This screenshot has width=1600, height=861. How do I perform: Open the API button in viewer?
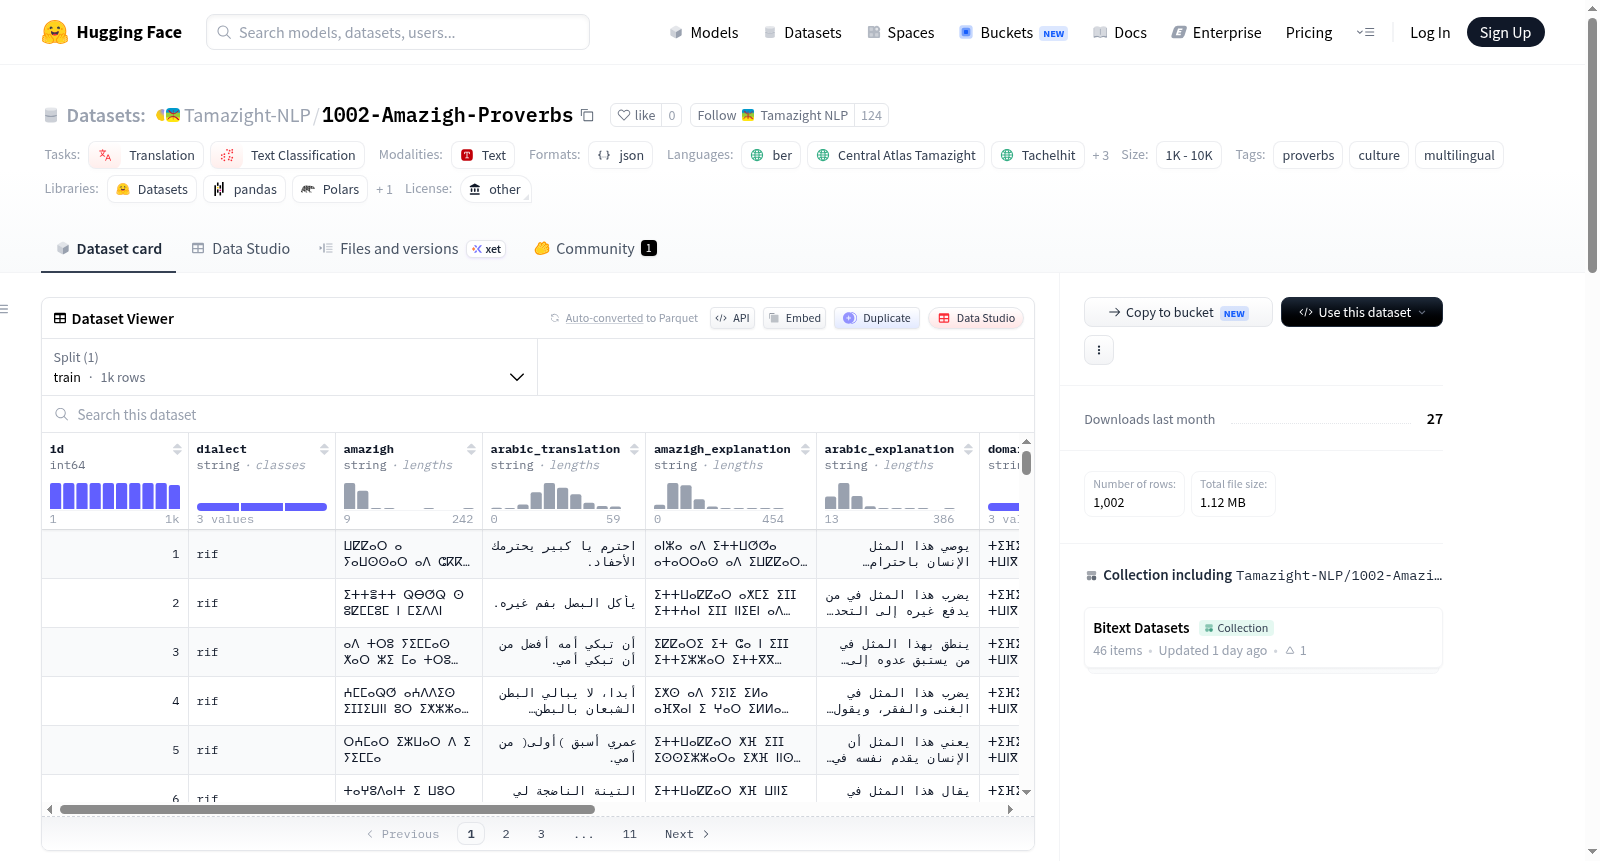[x=732, y=318]
